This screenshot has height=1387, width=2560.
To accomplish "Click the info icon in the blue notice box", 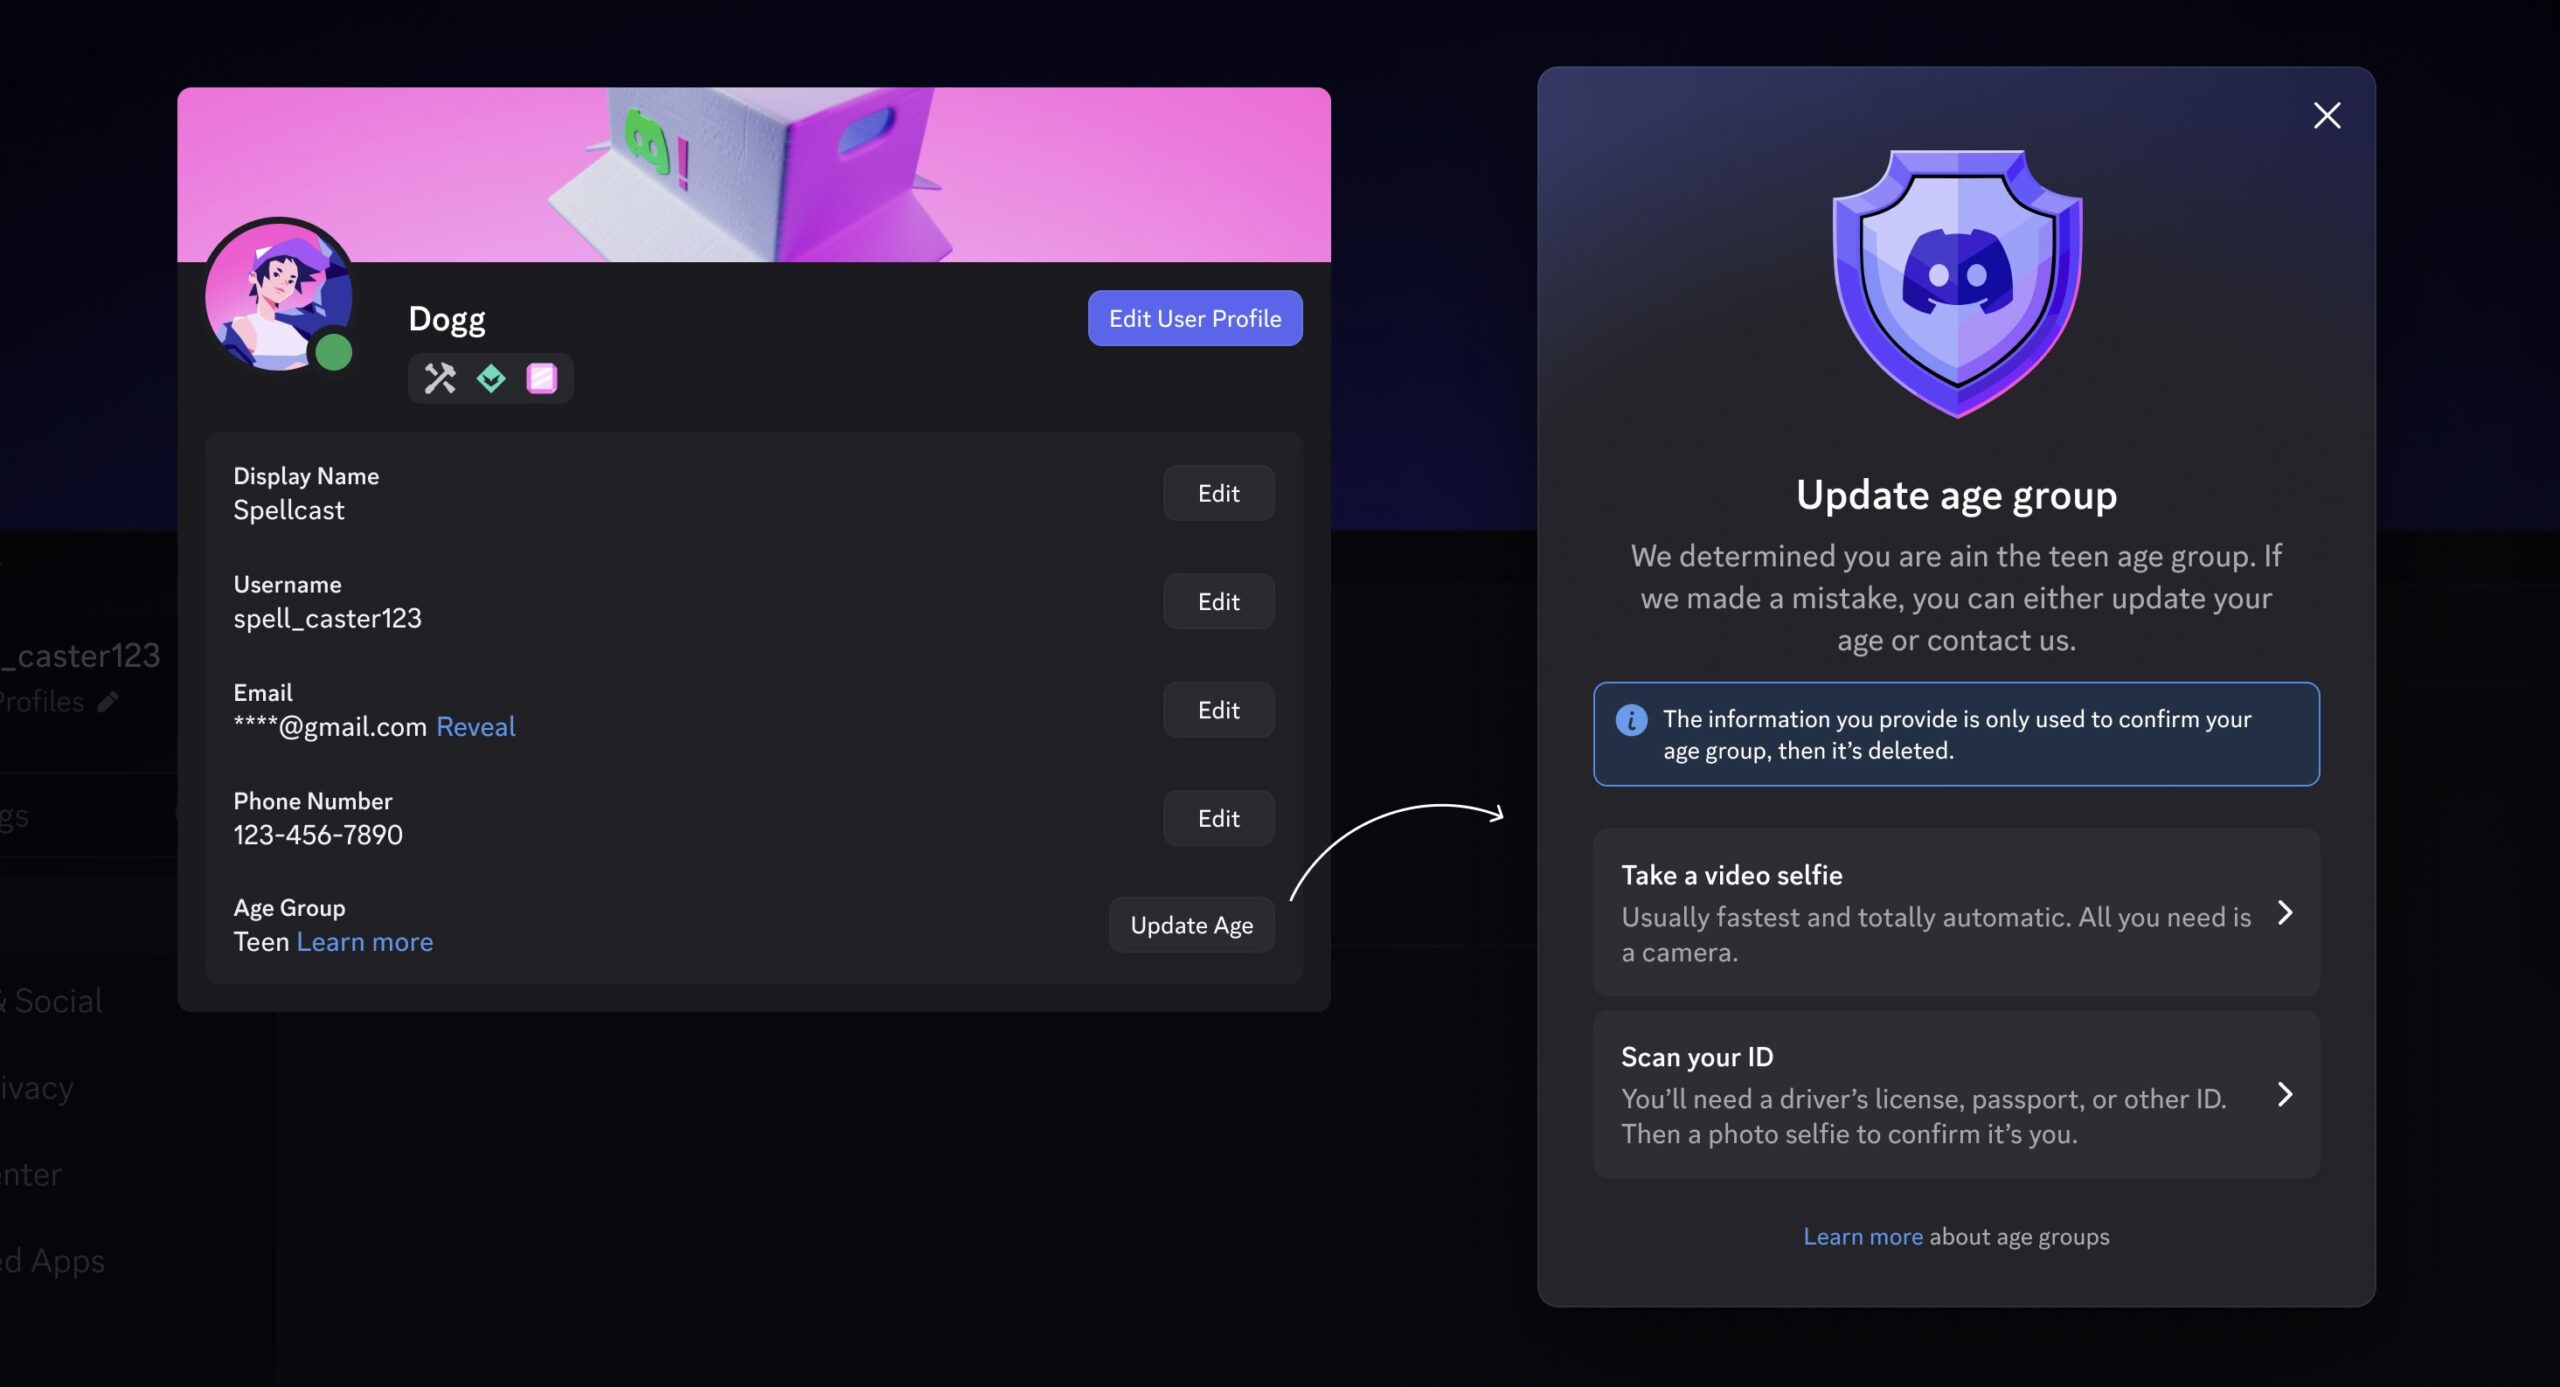I will pyautogui.click(x=1633, y=719).
